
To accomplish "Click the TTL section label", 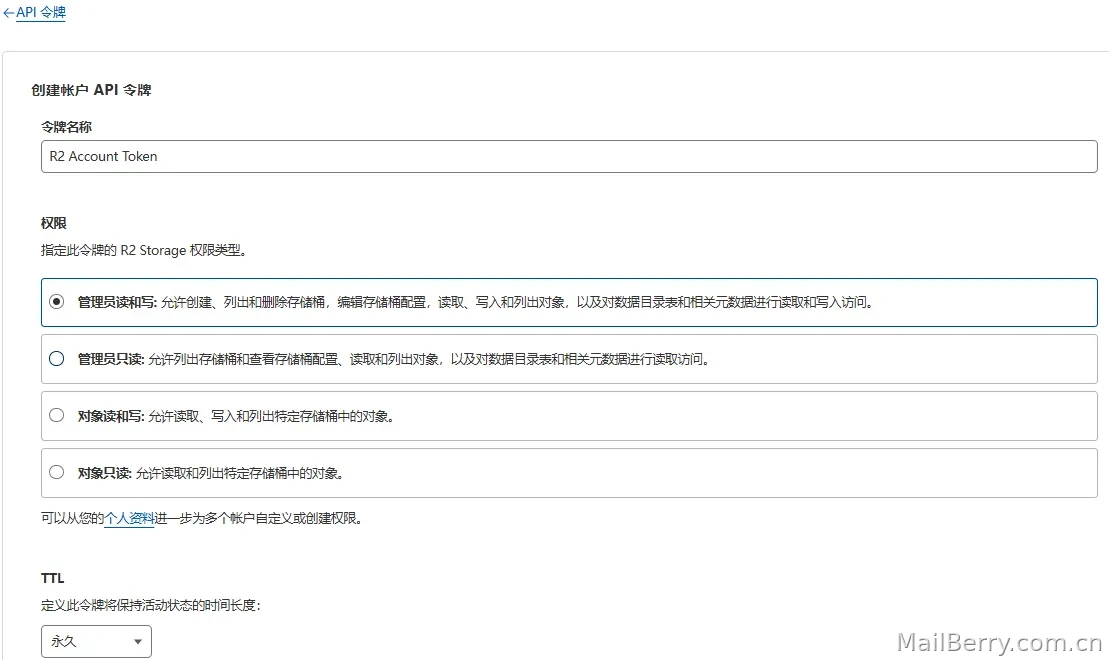I will pyautogui.click(x=53, y=578).
